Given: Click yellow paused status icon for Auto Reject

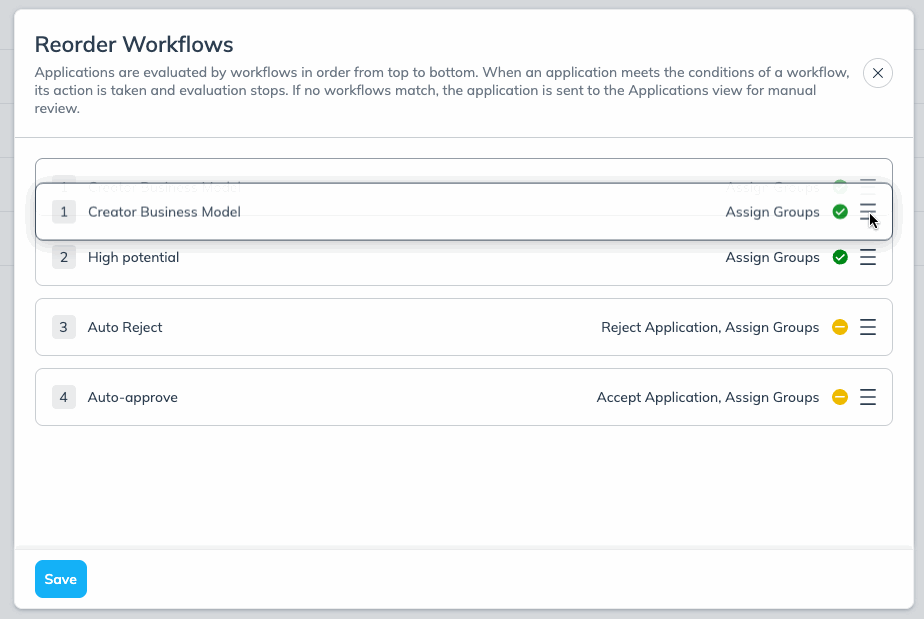Looking at the screenshot, I should (x=840, y=327).
